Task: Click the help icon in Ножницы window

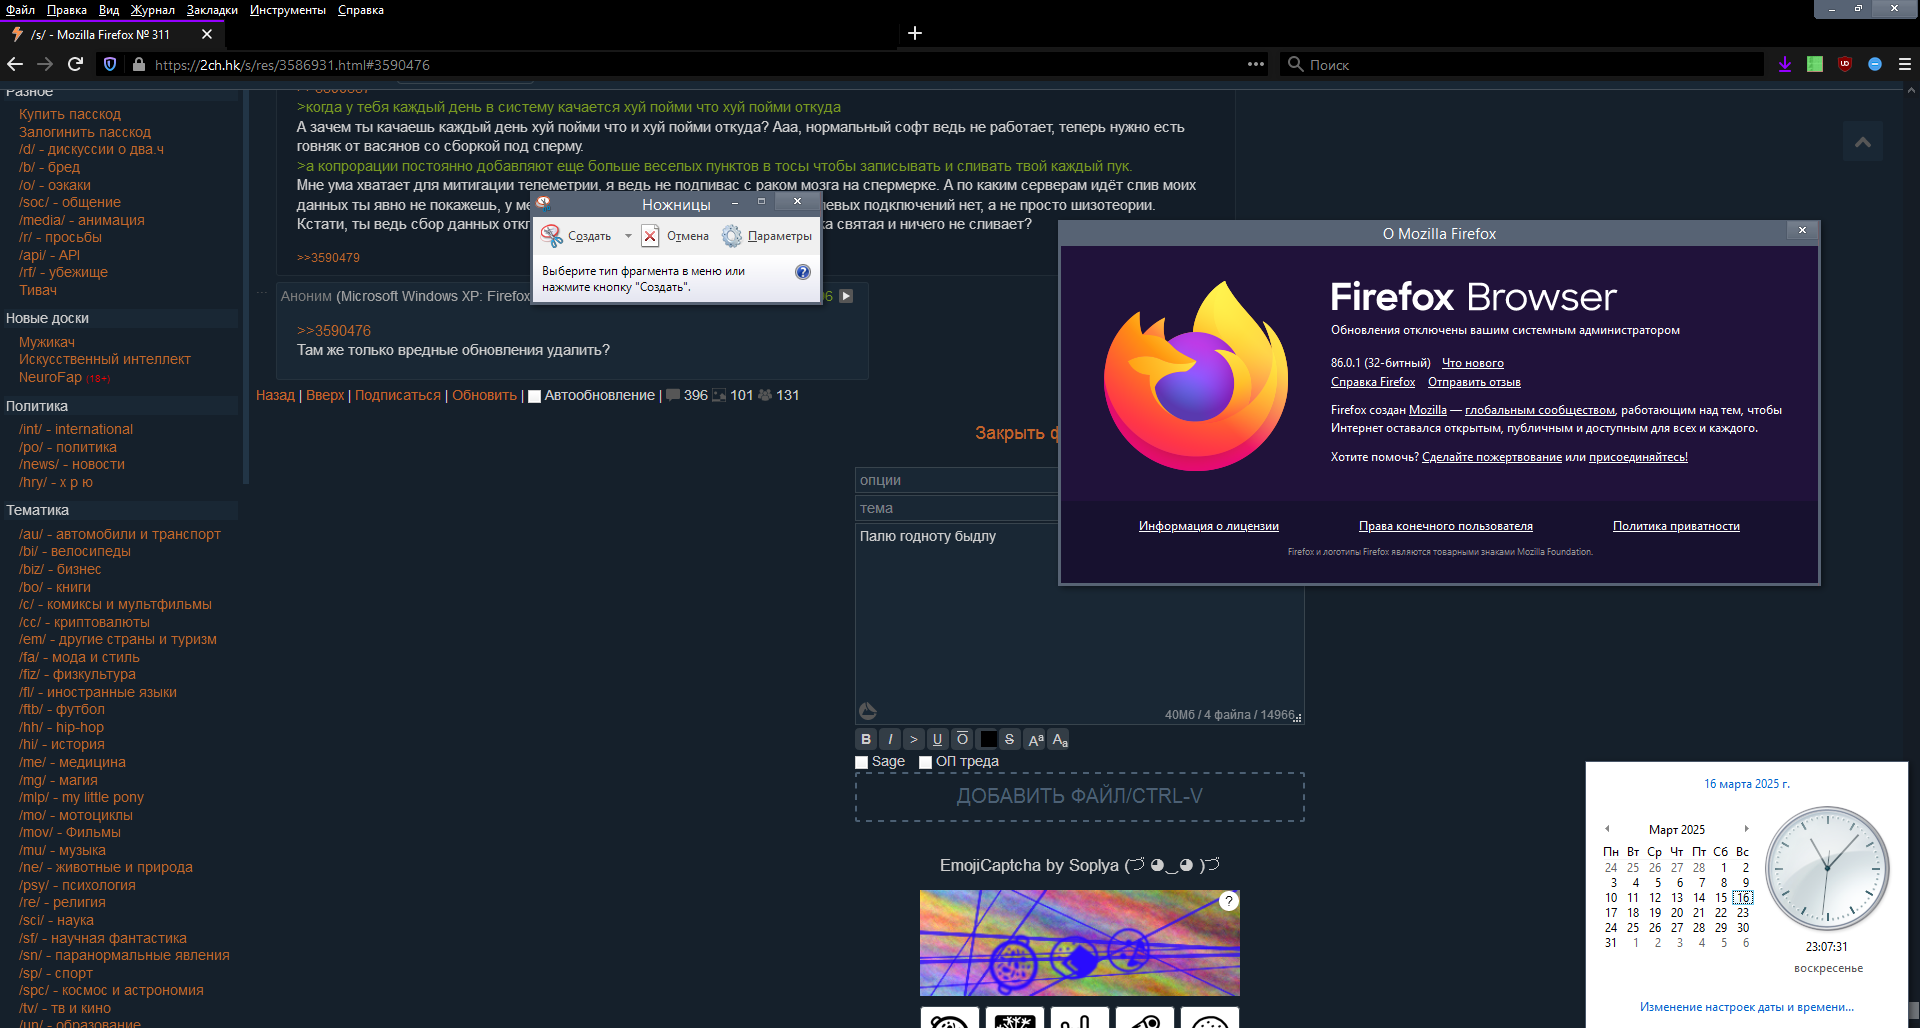Action: pyautogui.click(x=802, y=272)
